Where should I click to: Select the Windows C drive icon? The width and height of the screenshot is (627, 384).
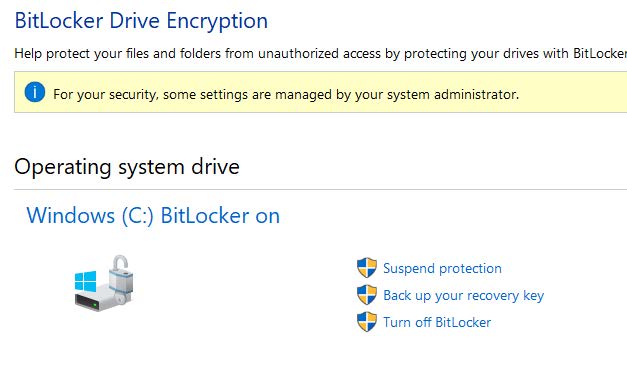pyautogui.click(x=104, y=283)
